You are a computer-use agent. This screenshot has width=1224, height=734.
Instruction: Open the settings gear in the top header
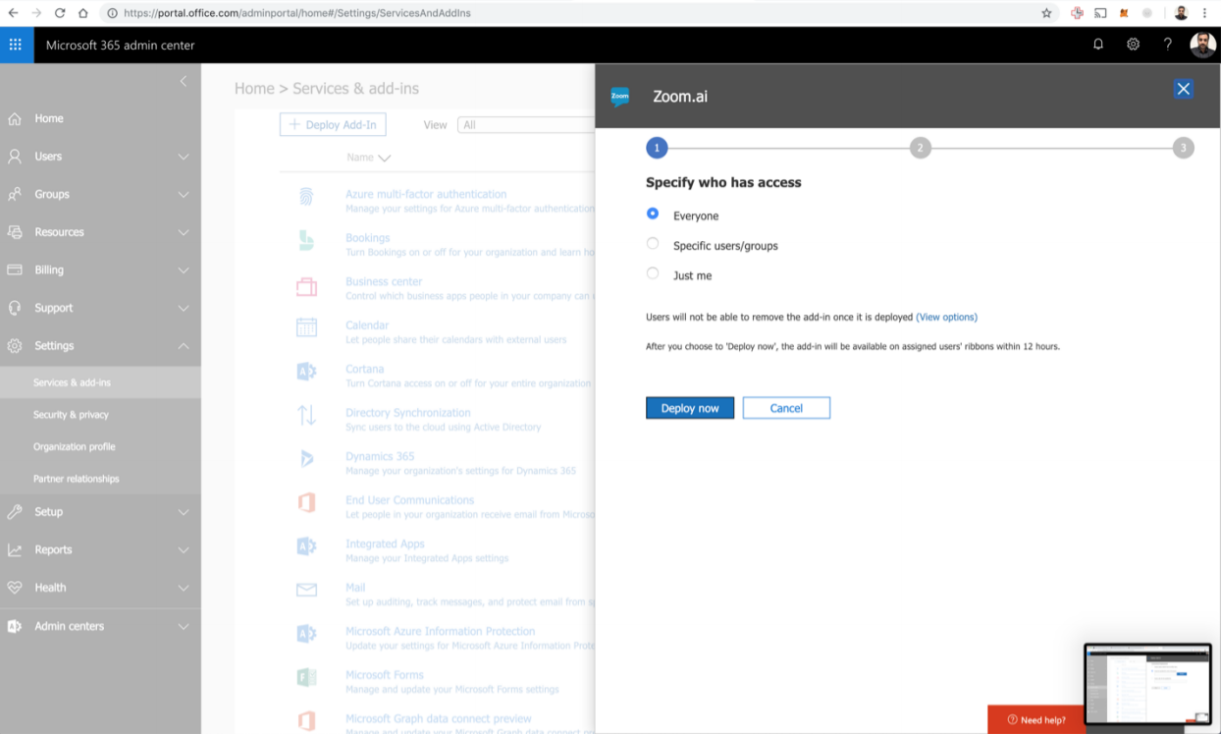(x=1133, y=44)
